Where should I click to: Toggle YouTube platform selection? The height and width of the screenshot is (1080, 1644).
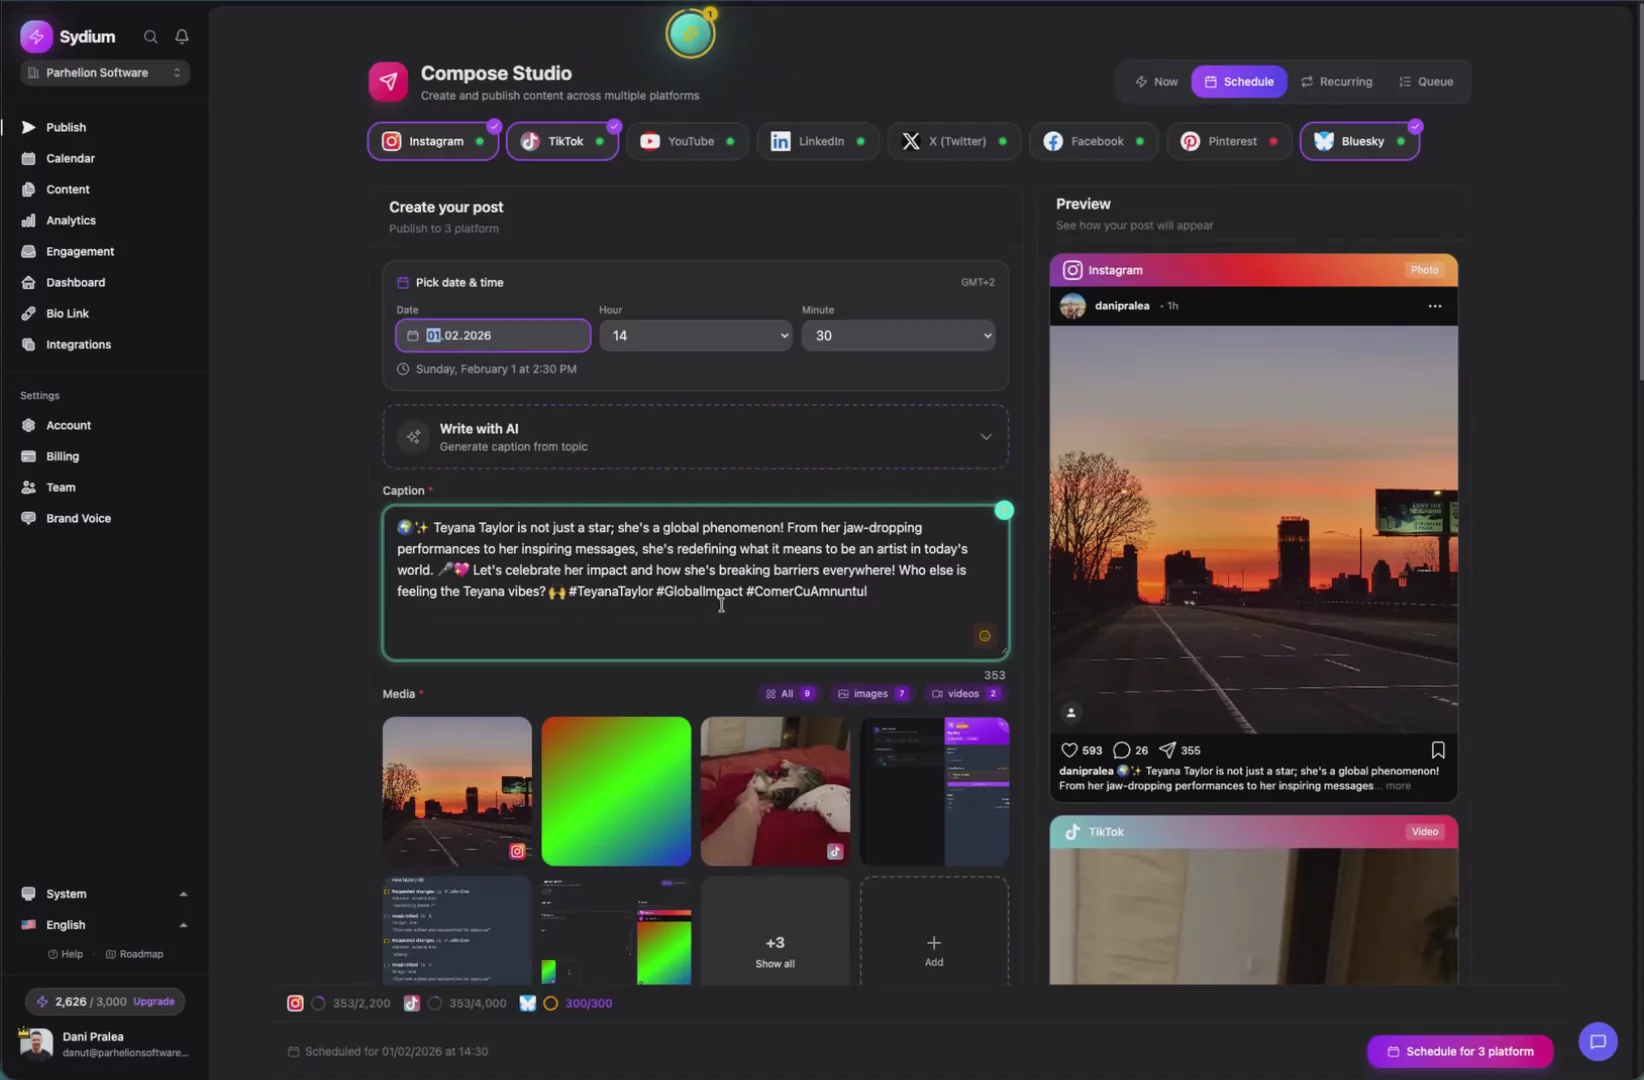pyautogui.click(x=687, y=141)
